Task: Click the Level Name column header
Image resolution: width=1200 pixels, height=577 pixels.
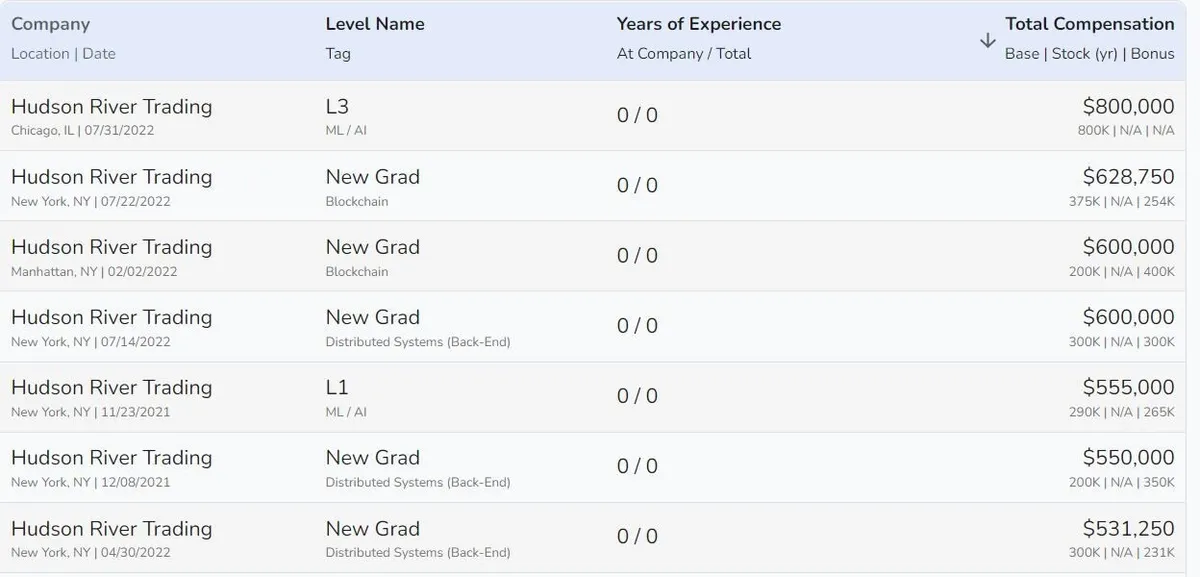Action: [x=375, y=24]
